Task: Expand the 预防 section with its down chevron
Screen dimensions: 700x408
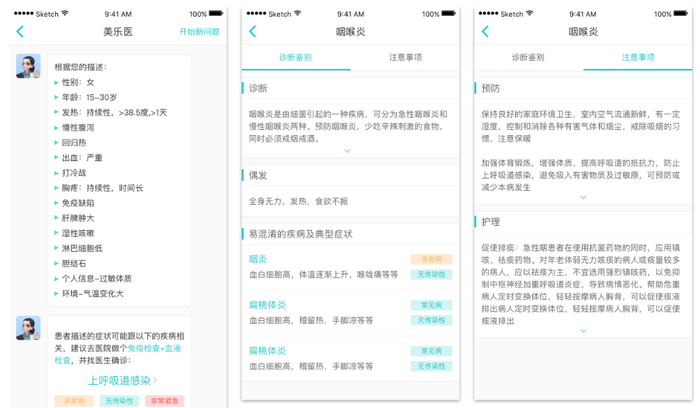Action: [x=583, y=198]
